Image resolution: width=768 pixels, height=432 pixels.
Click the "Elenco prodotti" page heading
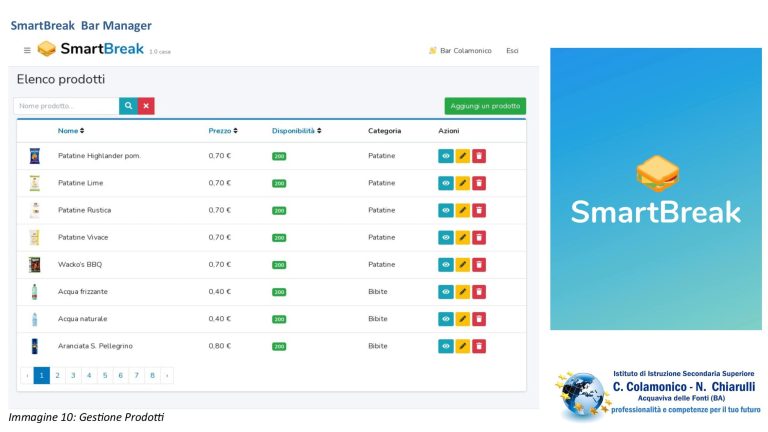tap(61, 79)
